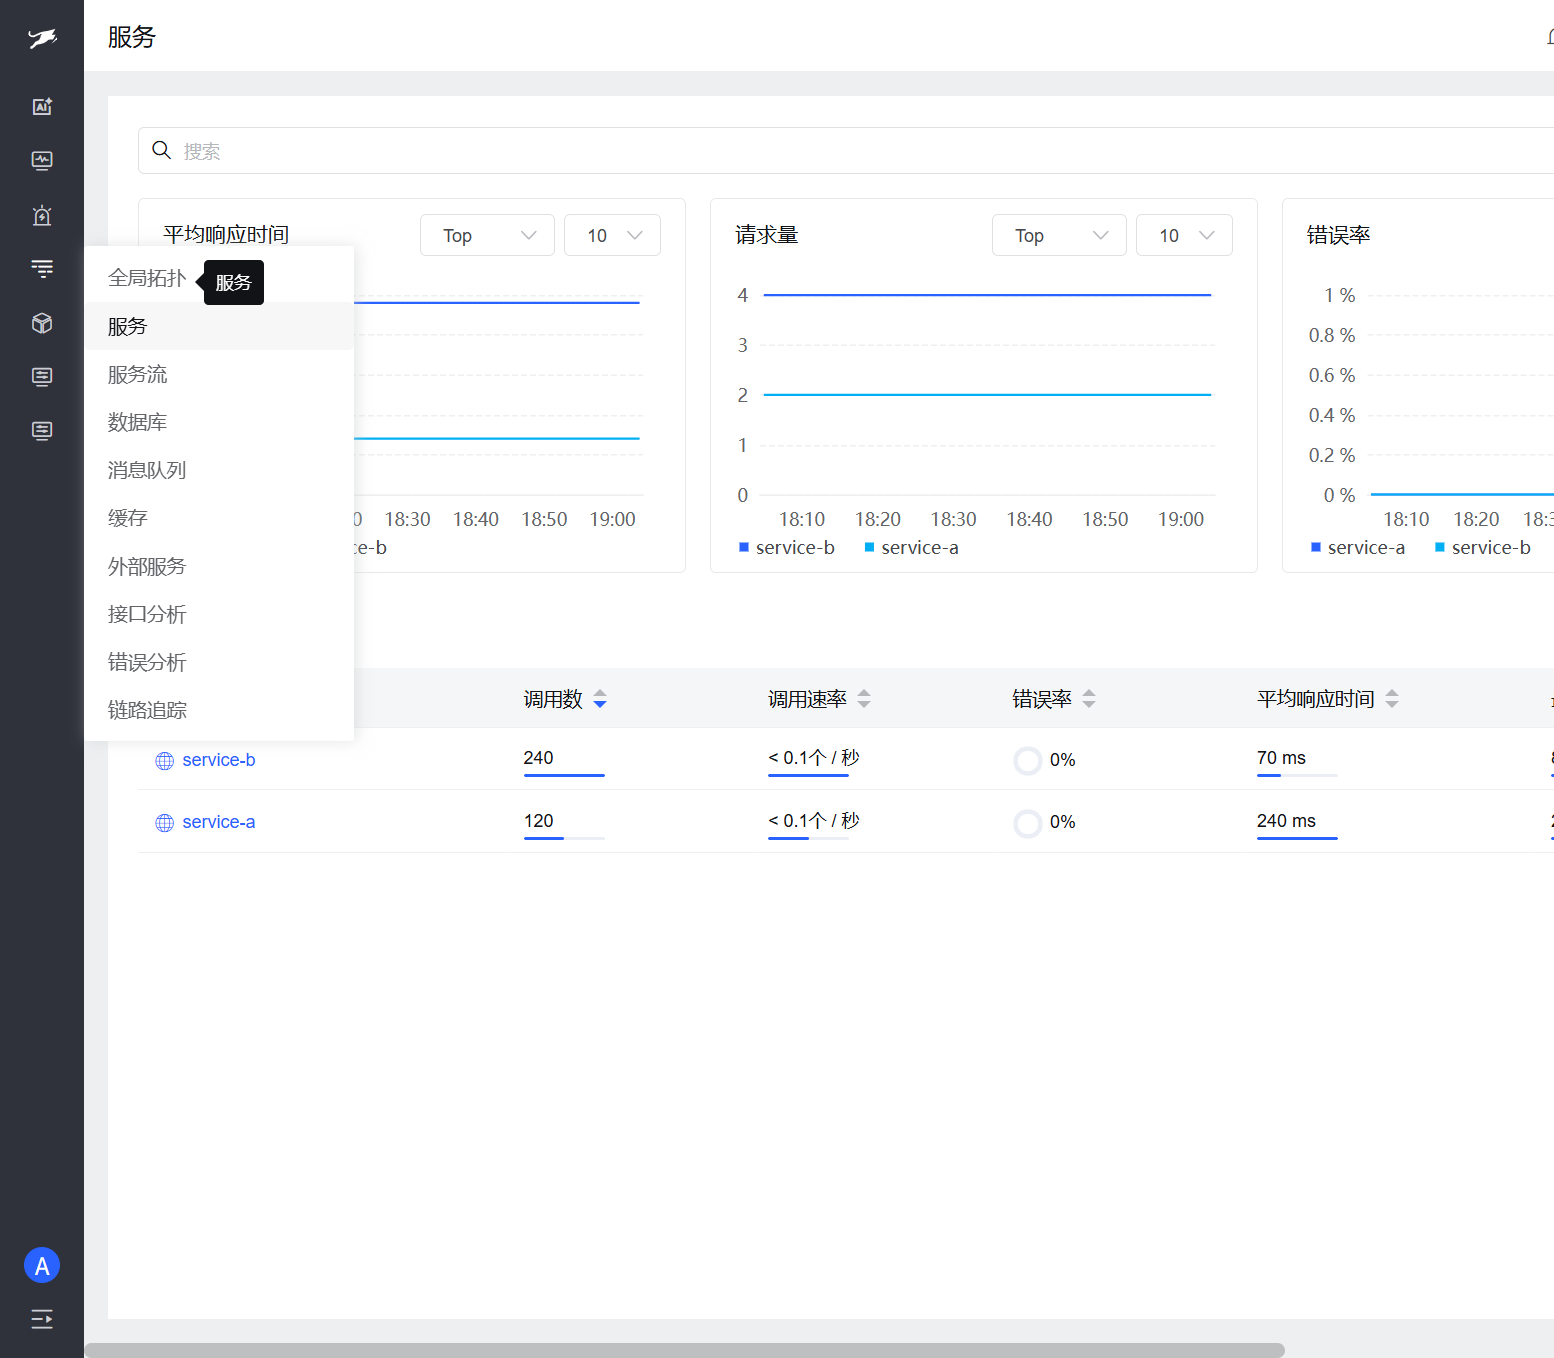Viewport: 1554px width, 1358px height.
Task: Open the 10 count dropdown in 平均响应时间 panel
Action: [612, 235]
